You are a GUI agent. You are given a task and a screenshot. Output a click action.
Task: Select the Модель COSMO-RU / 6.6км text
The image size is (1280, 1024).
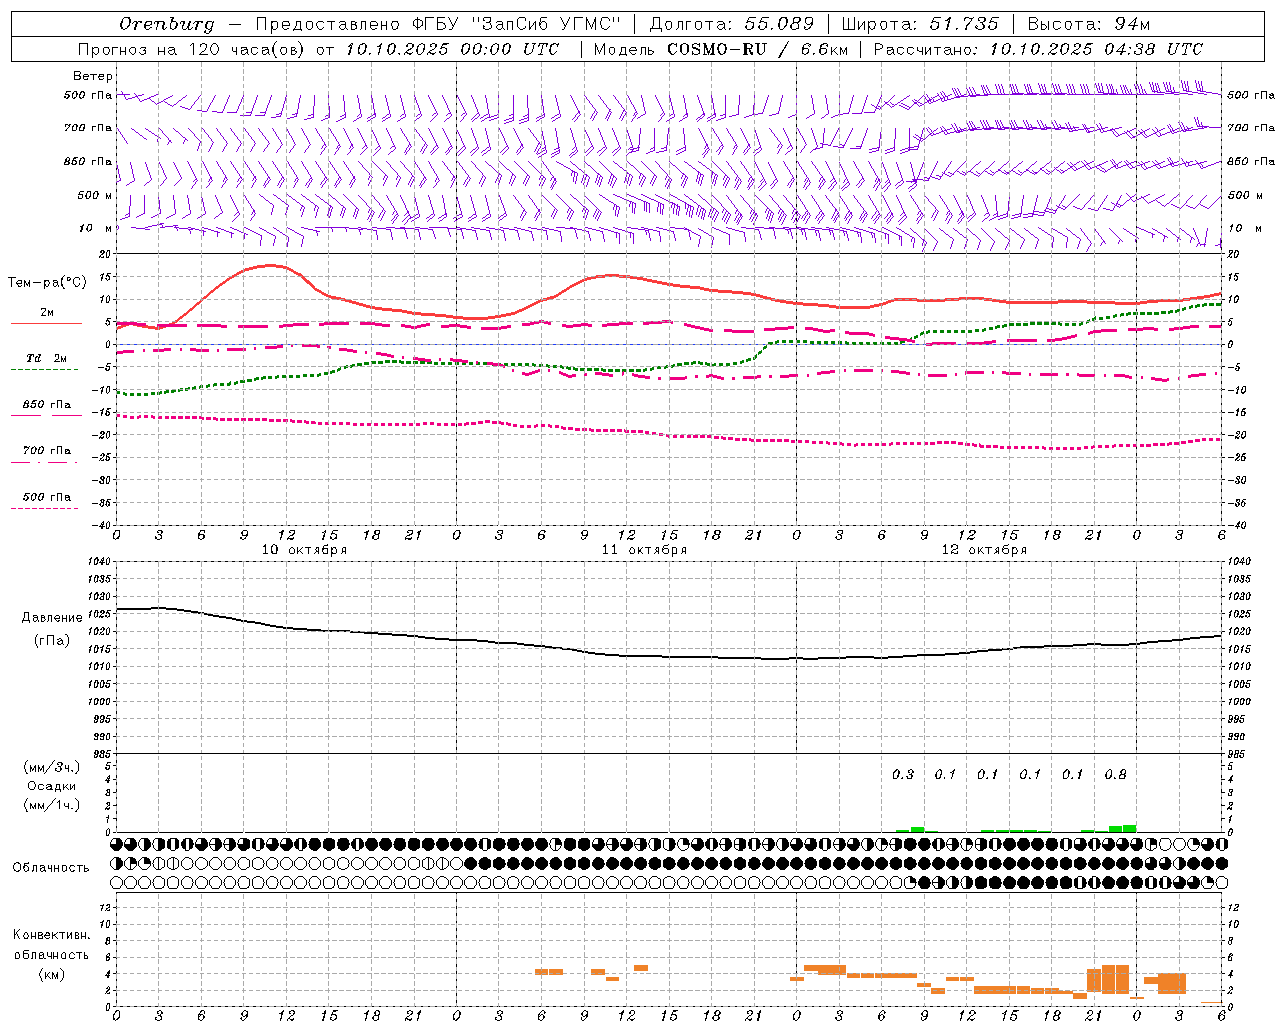pos(721,49)
